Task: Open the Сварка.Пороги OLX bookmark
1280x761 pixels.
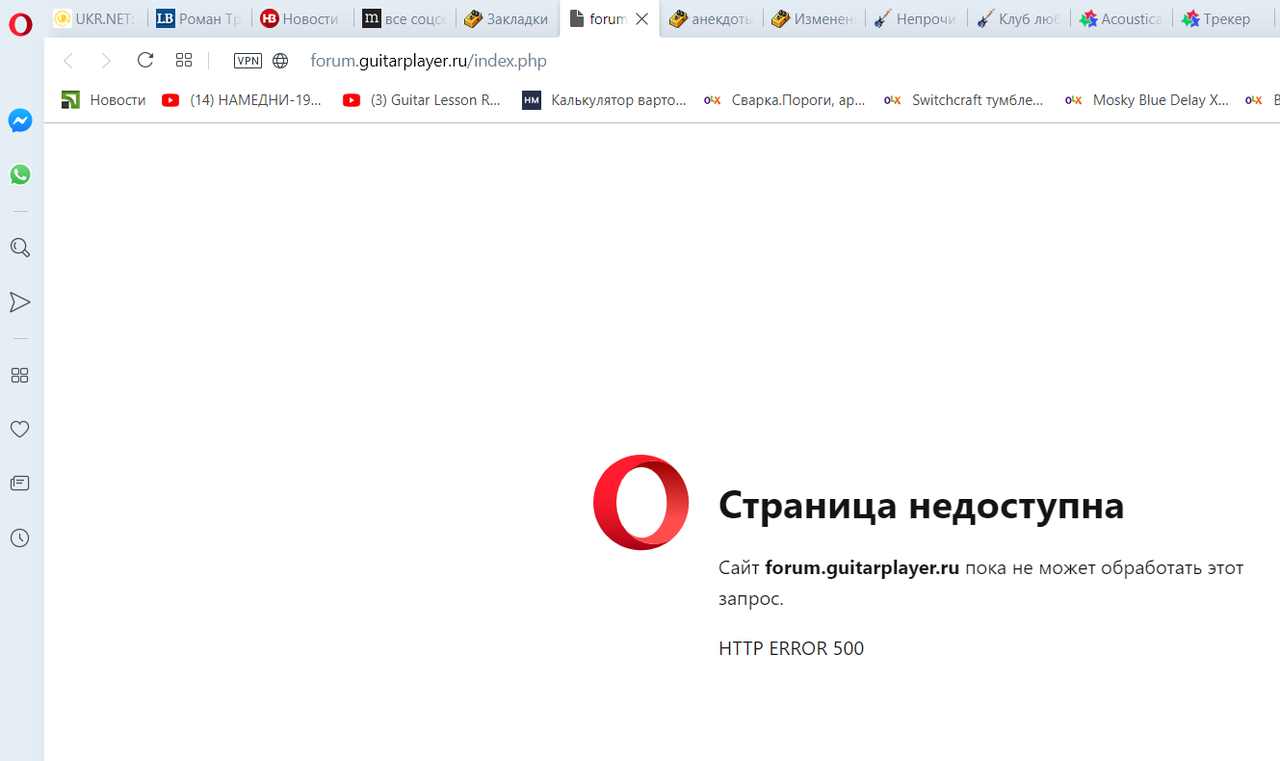Action: pos(785,100)
